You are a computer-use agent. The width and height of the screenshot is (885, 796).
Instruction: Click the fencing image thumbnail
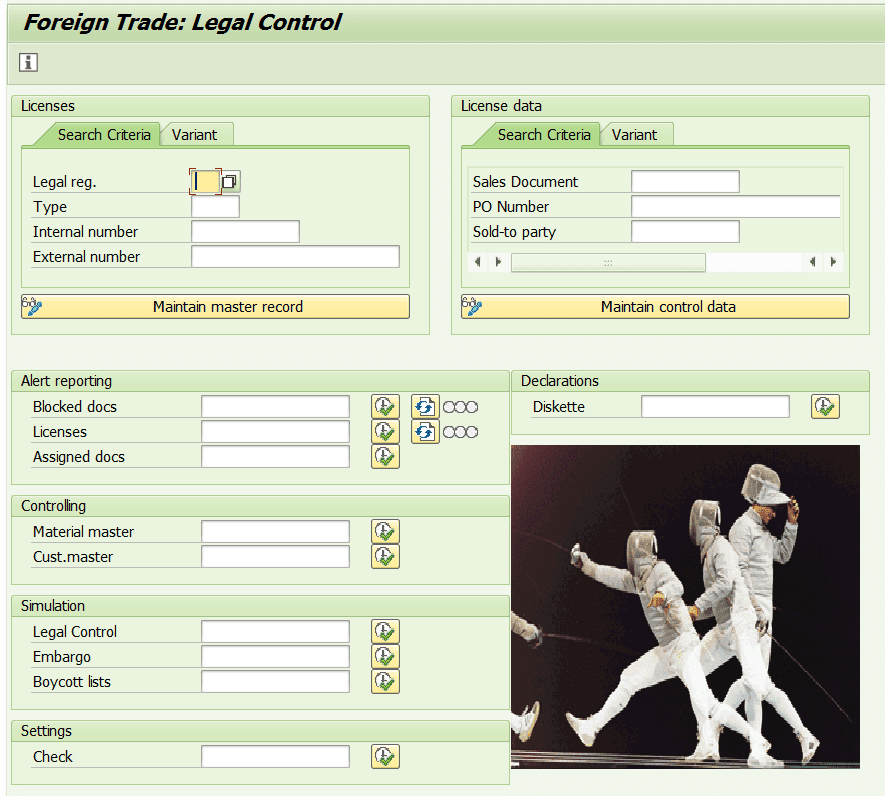click(685, 606)
